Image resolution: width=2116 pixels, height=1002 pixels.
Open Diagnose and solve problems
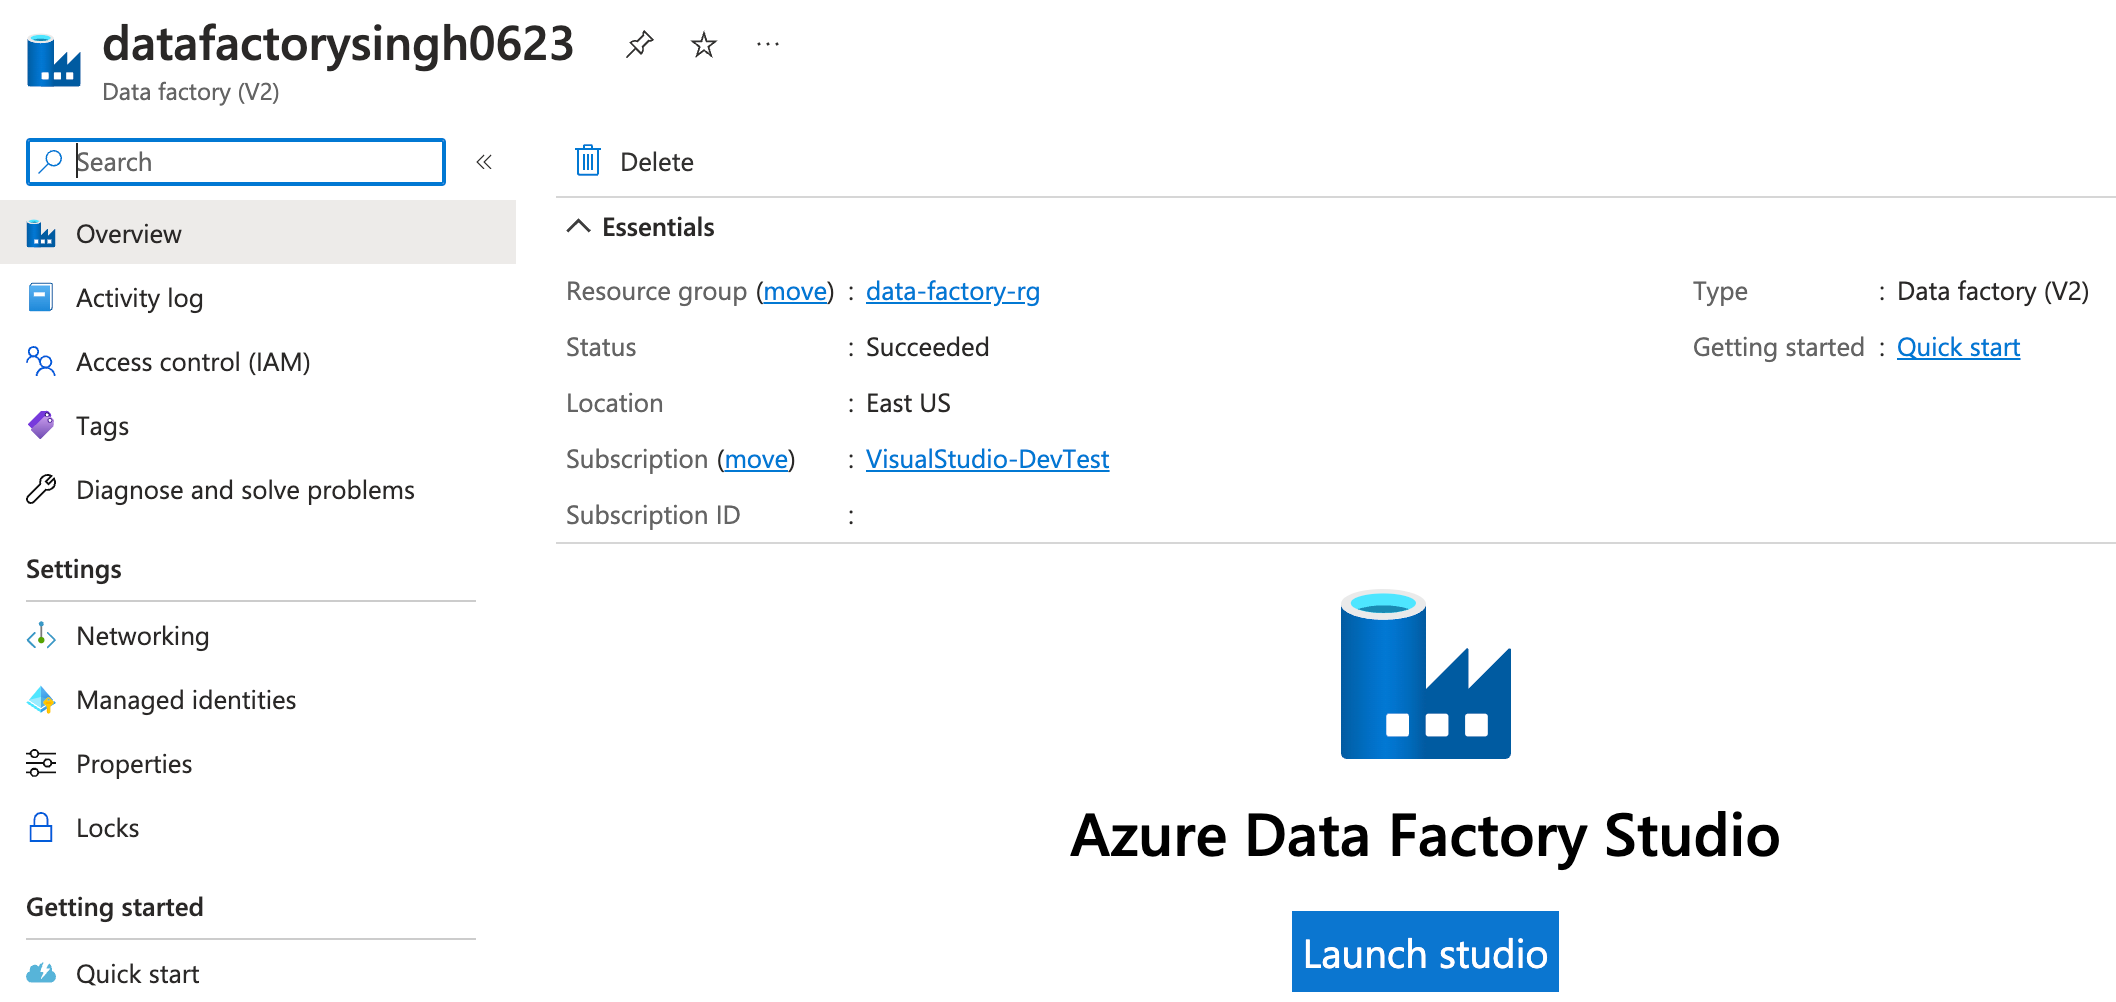[245, 489]
